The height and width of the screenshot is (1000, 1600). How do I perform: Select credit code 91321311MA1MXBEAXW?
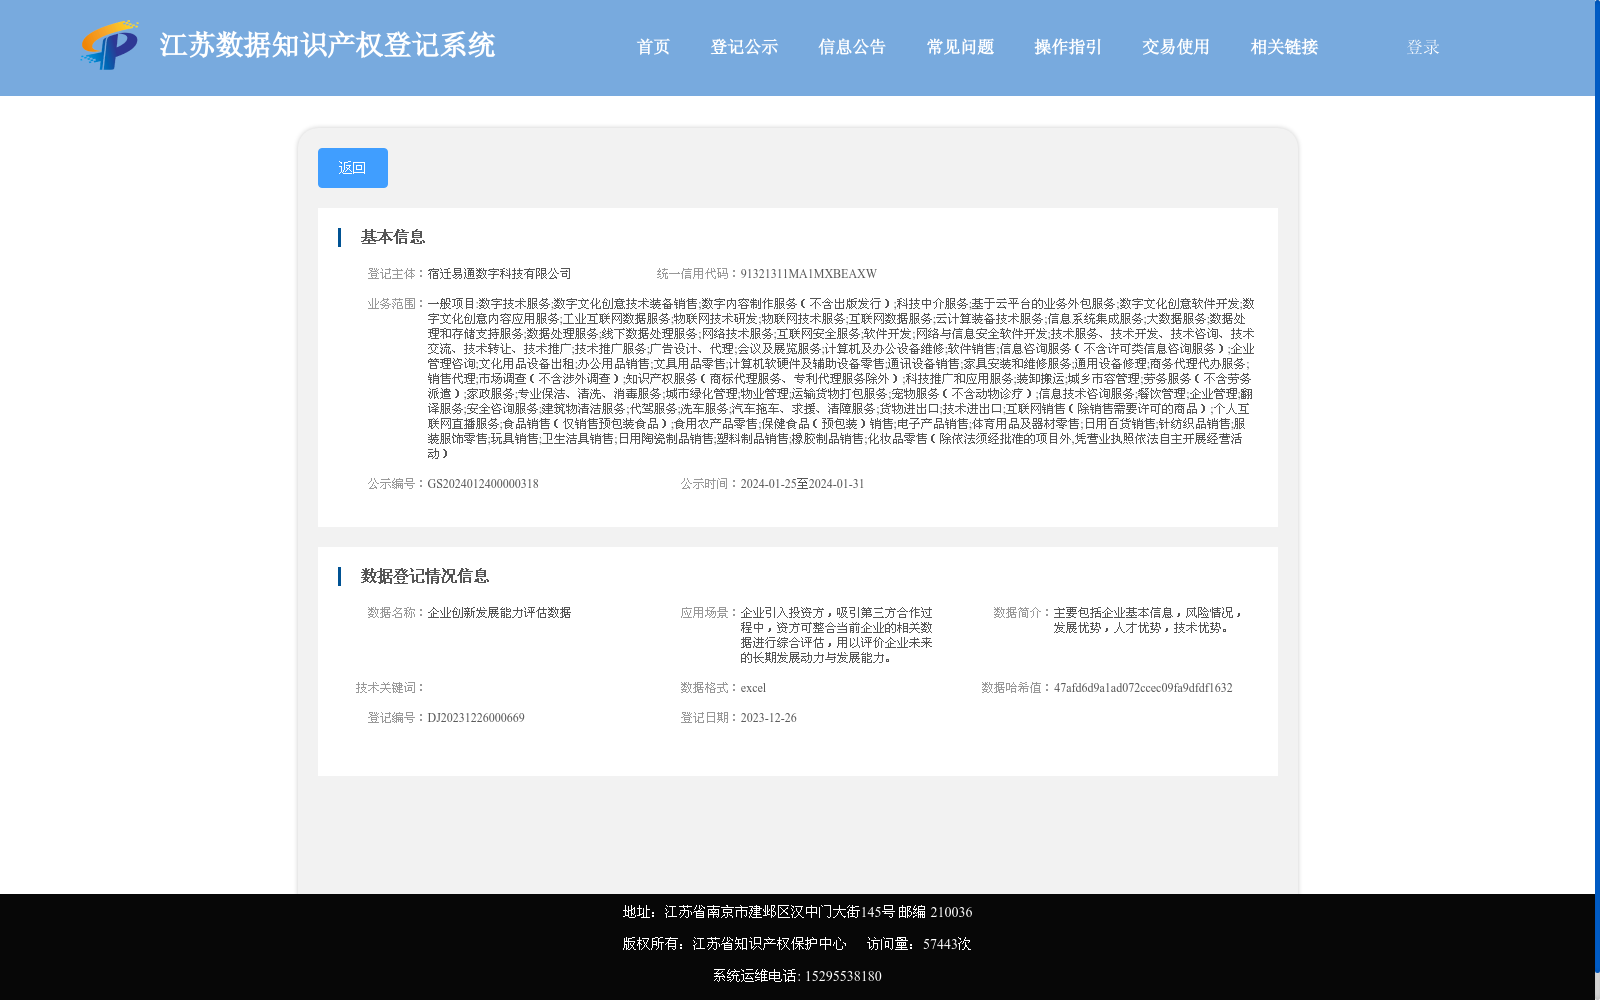pyautogui.click(x=808, y=274)
